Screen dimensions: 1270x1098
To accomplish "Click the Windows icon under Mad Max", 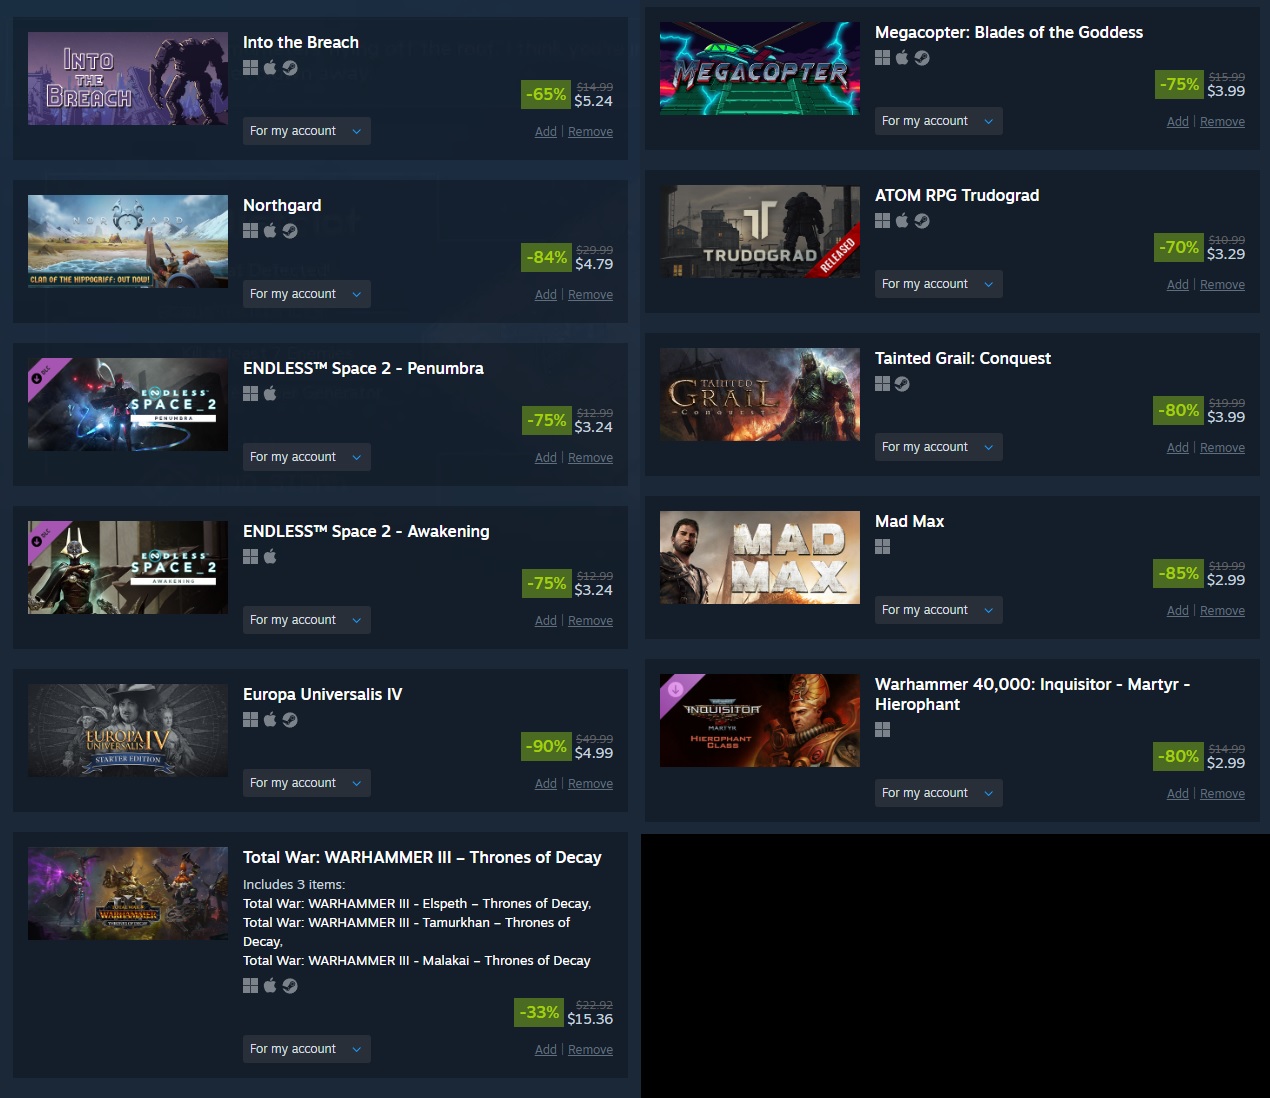I will [882, 547].
